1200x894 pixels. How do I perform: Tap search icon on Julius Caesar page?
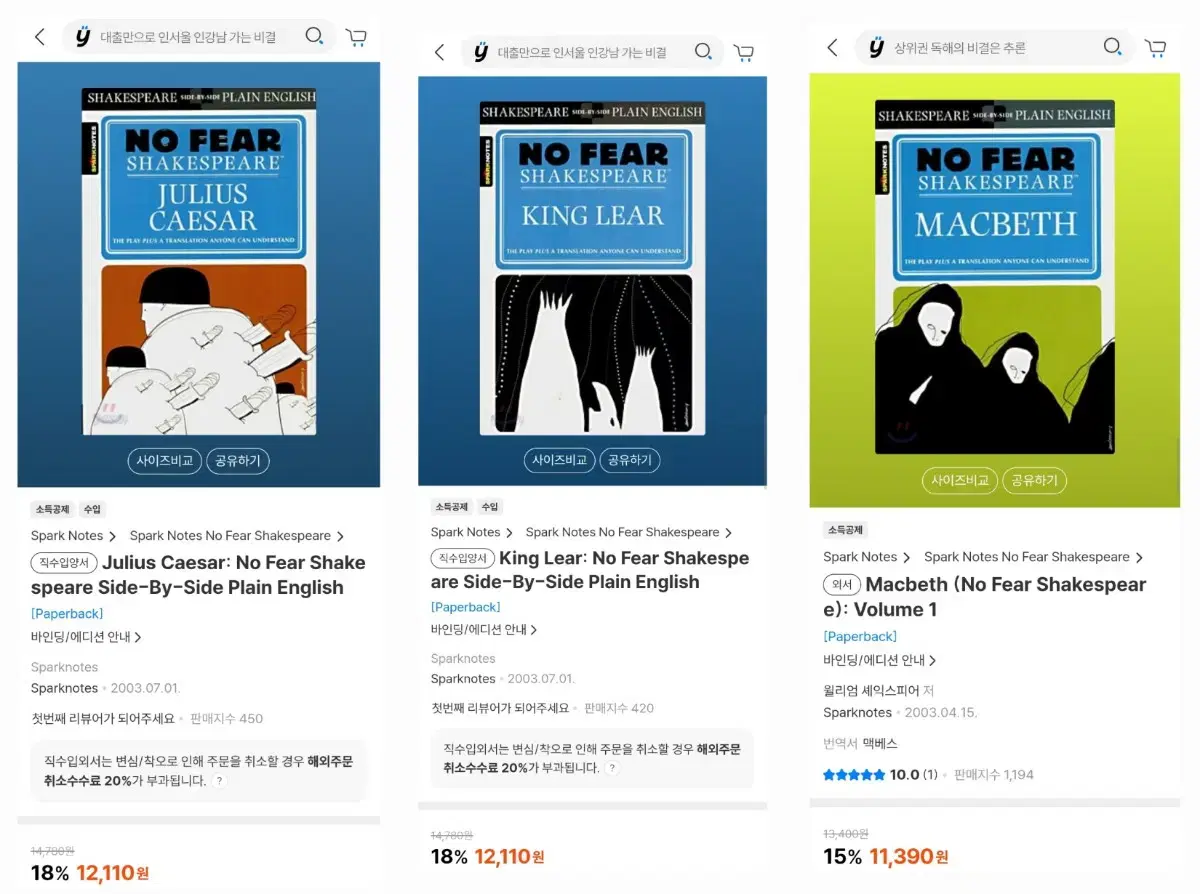point(315,37)
